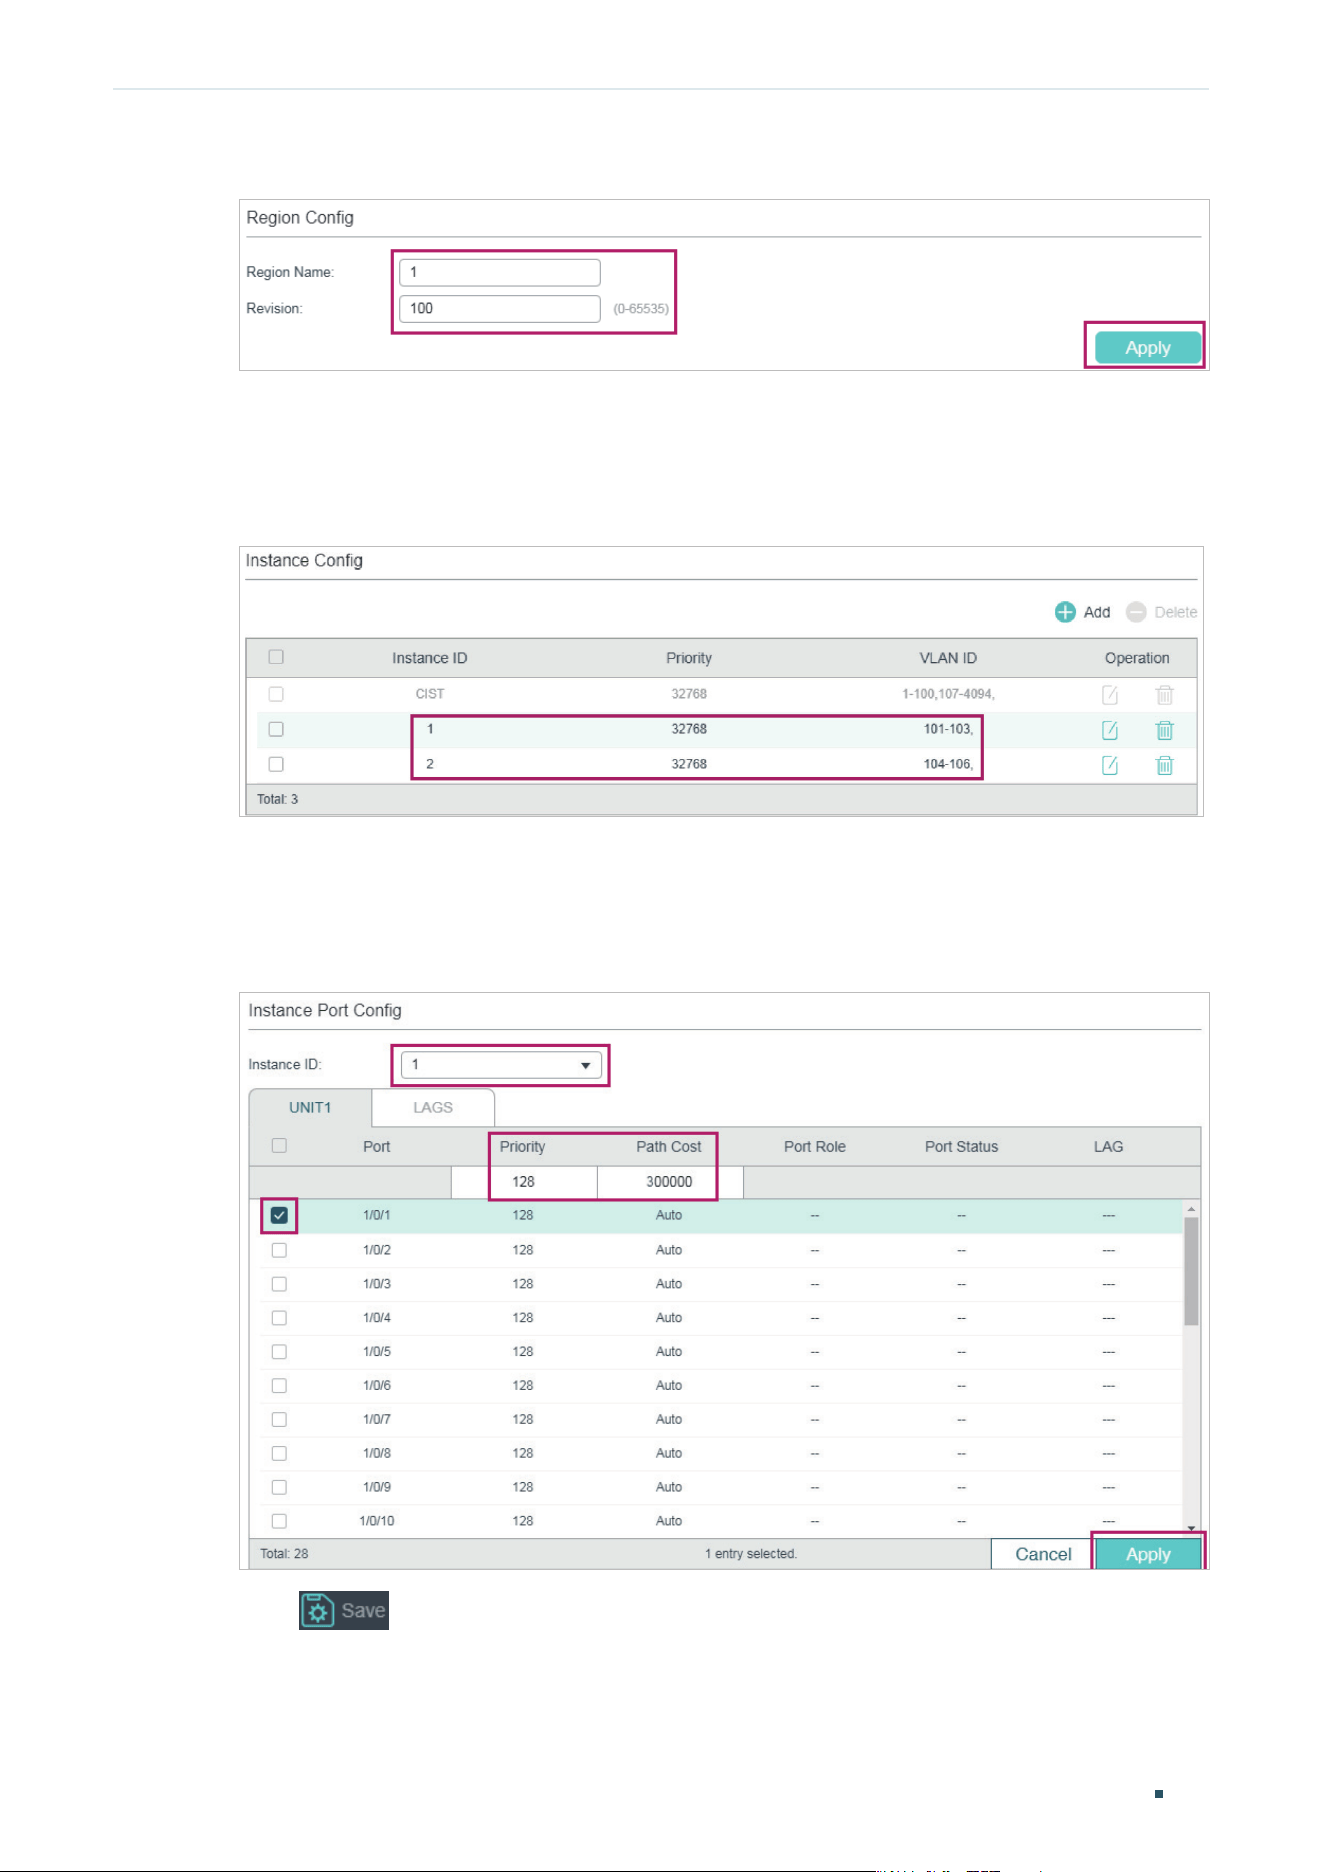Click 'Total: 28' status text
The width and height of the screenshot is (1324, 1872).
pyautogui.click(x=284, y=1554)
